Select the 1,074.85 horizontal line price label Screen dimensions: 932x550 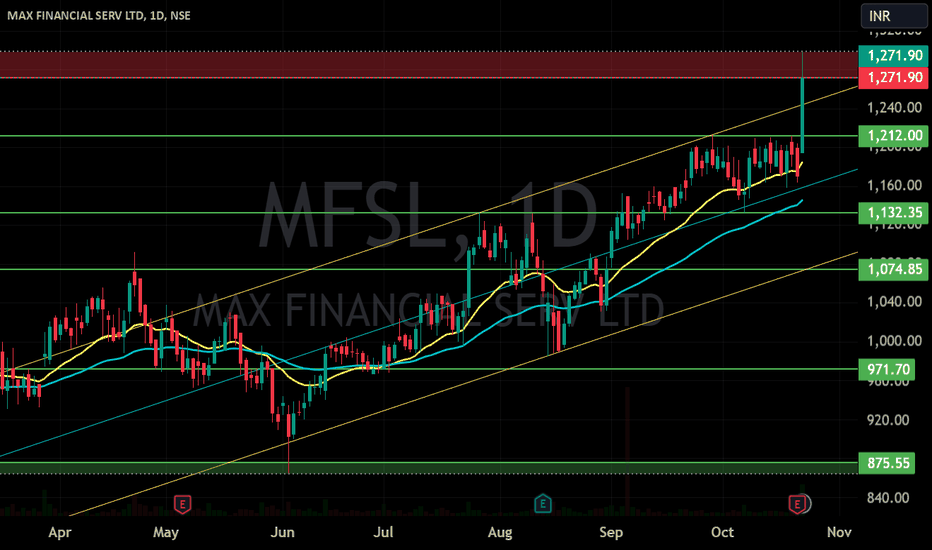click(893, 269)
